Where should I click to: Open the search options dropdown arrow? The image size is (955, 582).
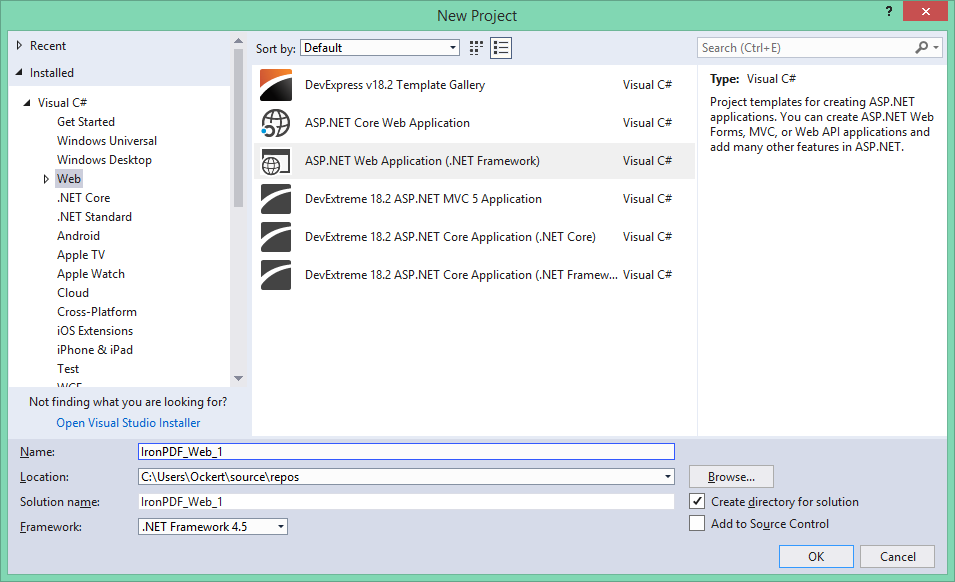click(x=936, y=47)
